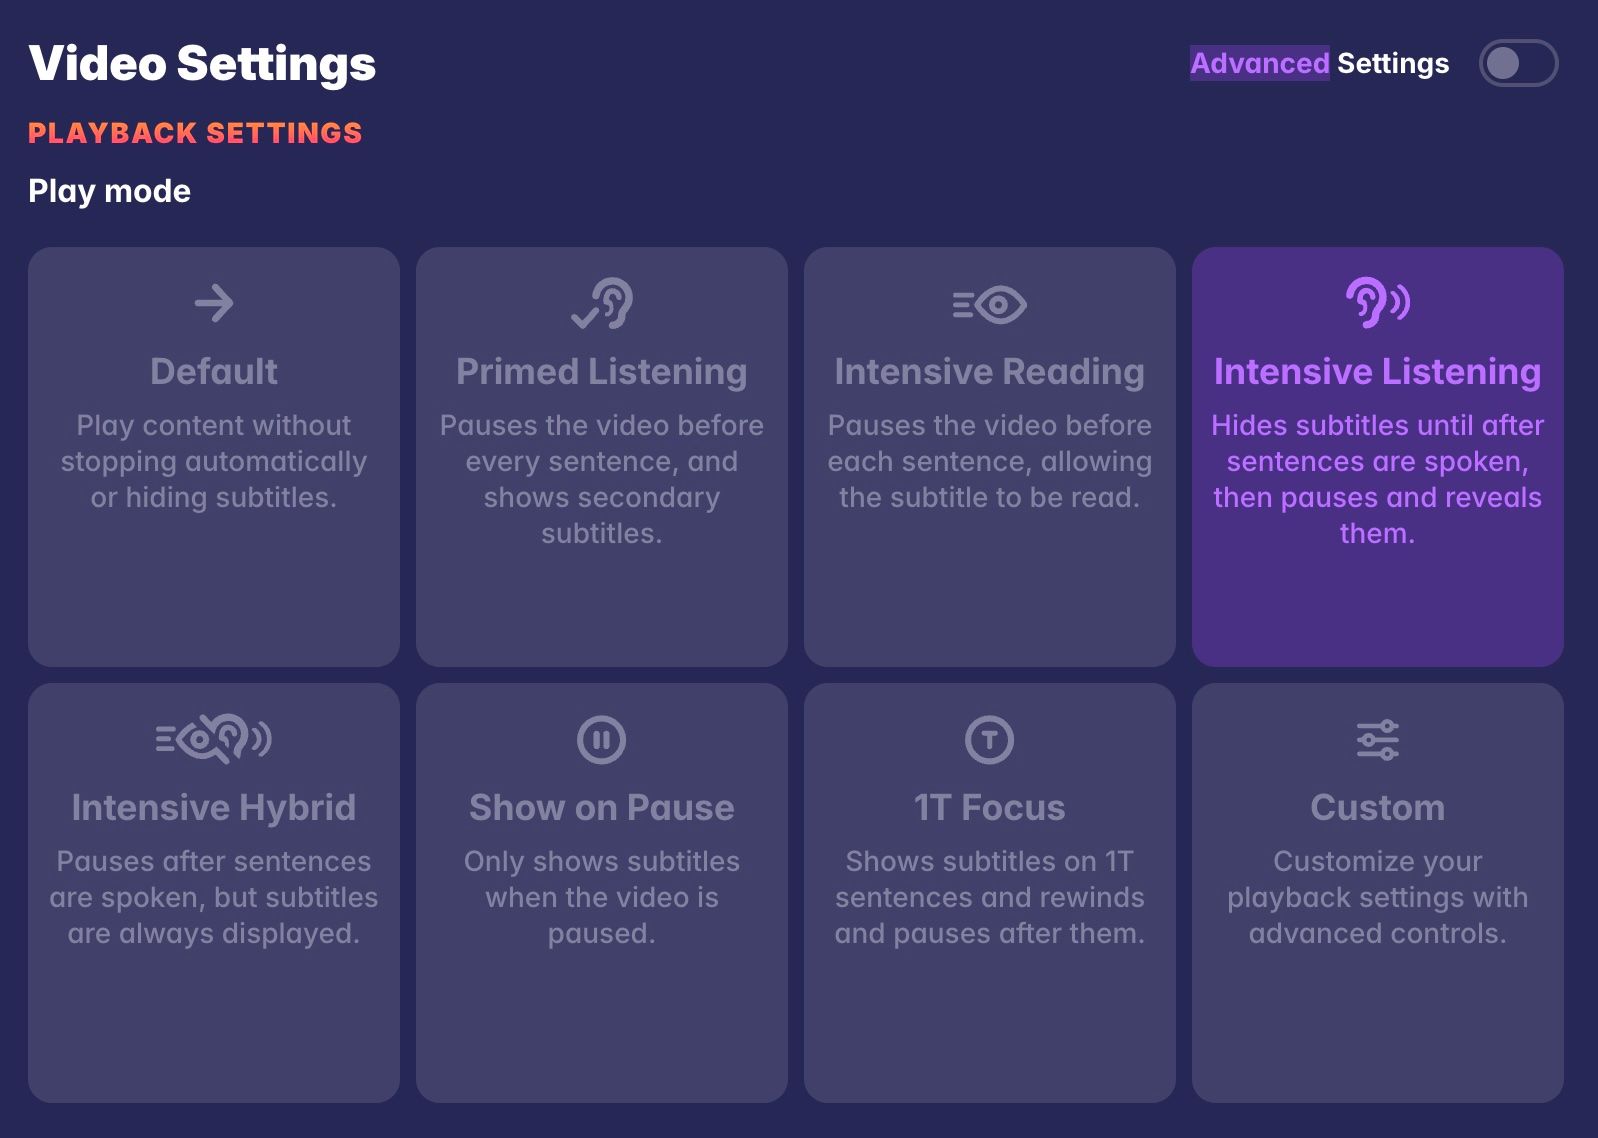This screenshot has height=1138, width=1598.
Task: Click the pause circle icon on Show on Pause
Action: (601, 738)
